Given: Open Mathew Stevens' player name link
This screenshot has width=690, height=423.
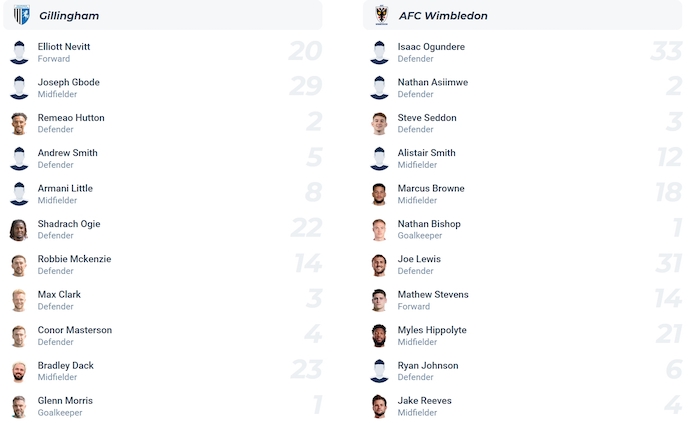Looking at the screenshot, I should tap(433, 295).
